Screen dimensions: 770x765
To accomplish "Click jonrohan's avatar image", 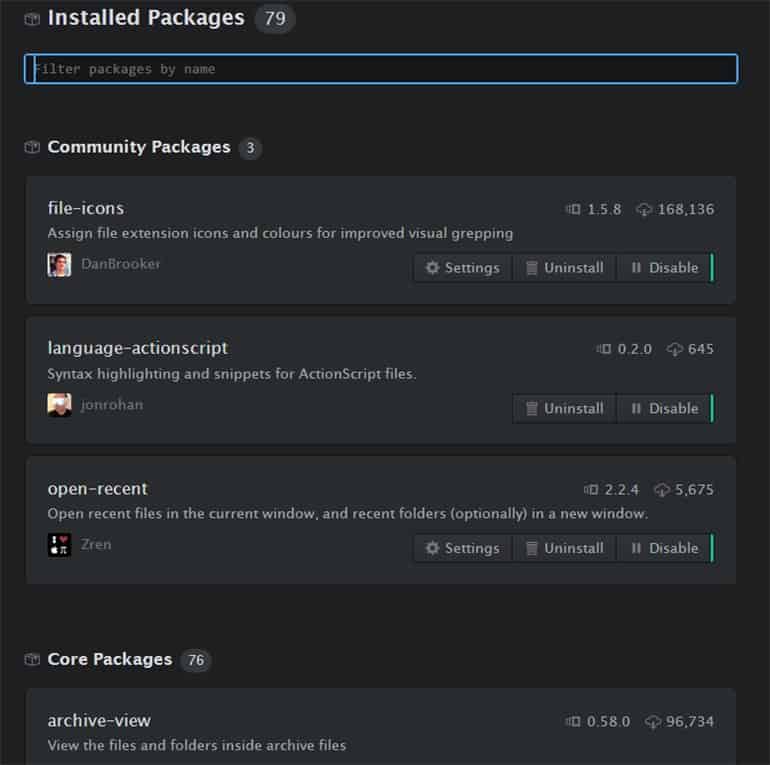I will point(59,405).
